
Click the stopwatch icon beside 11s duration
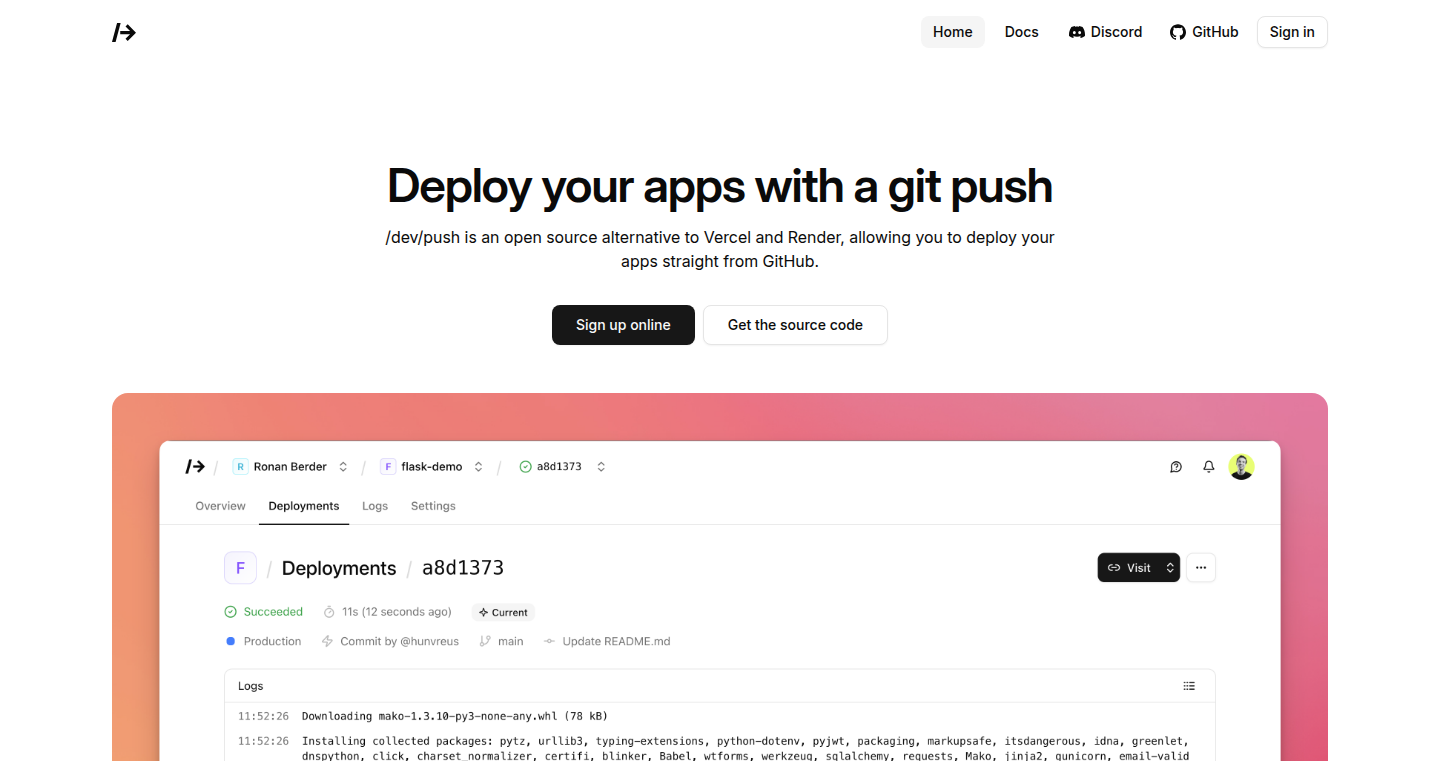[x=329, y=611]
